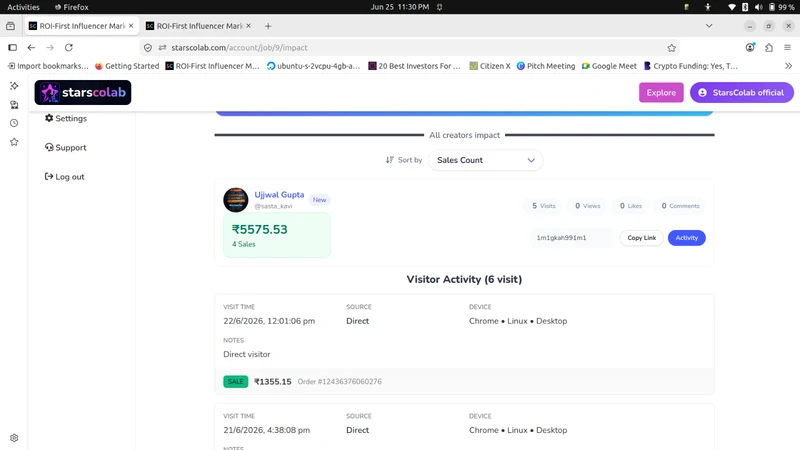
Task: Open the volume speaker icon in system tray
Action: coord(759,7)
